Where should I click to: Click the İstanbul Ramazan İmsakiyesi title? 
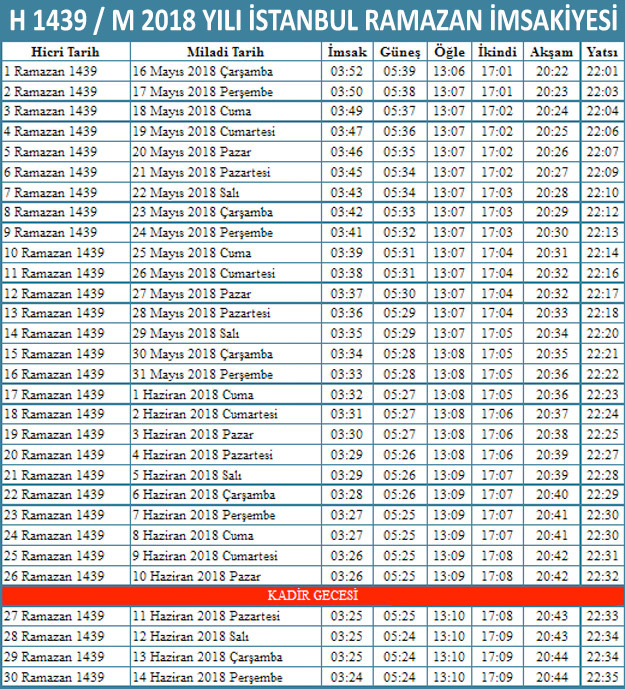pyautogui.click(x=312, y=20)
